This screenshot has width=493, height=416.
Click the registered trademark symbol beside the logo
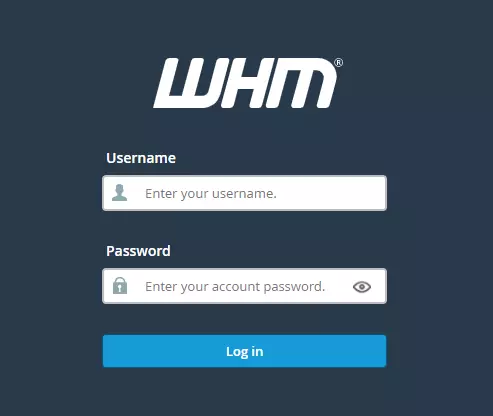[338, 63]
